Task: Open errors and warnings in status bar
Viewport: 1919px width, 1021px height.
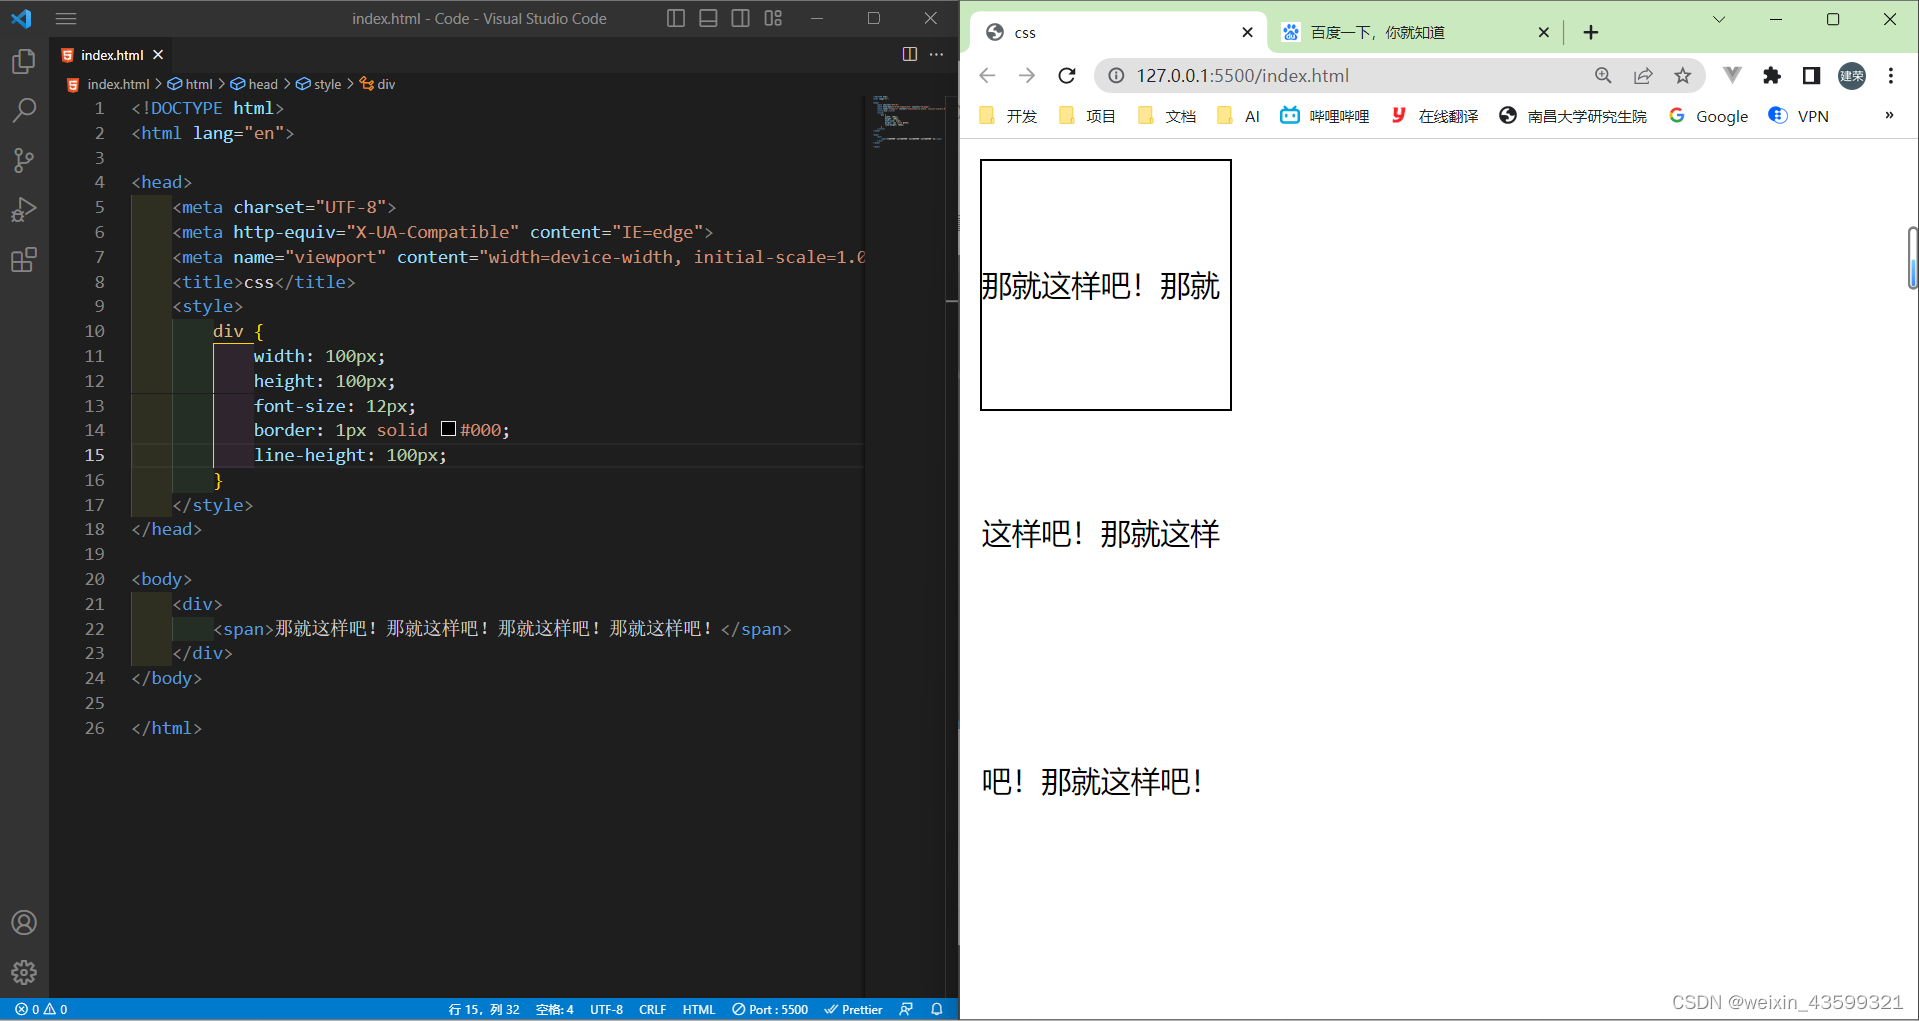Action: pyautogui.click(x=41, y=1009)
